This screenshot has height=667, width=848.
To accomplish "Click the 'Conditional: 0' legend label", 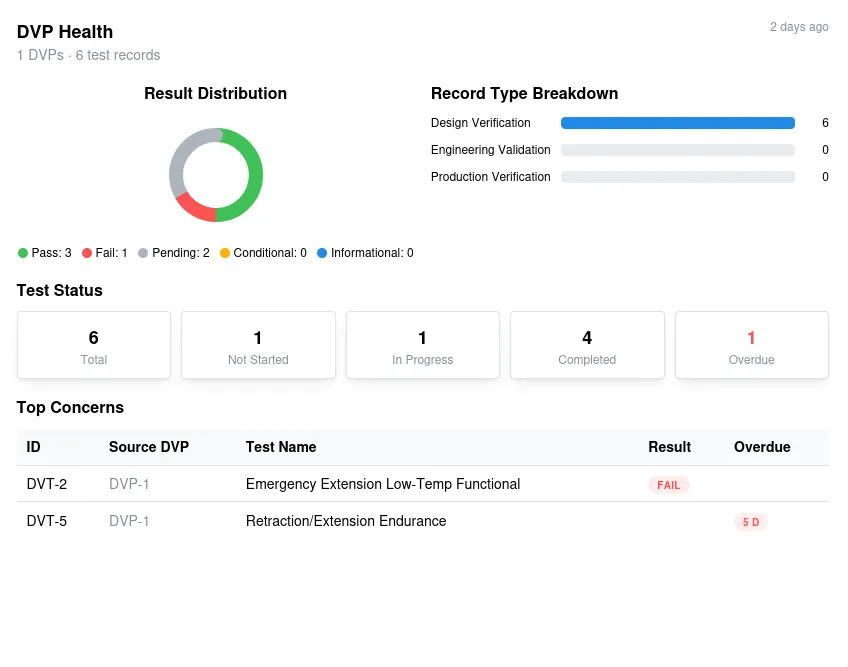I will (x=270, y=253).
